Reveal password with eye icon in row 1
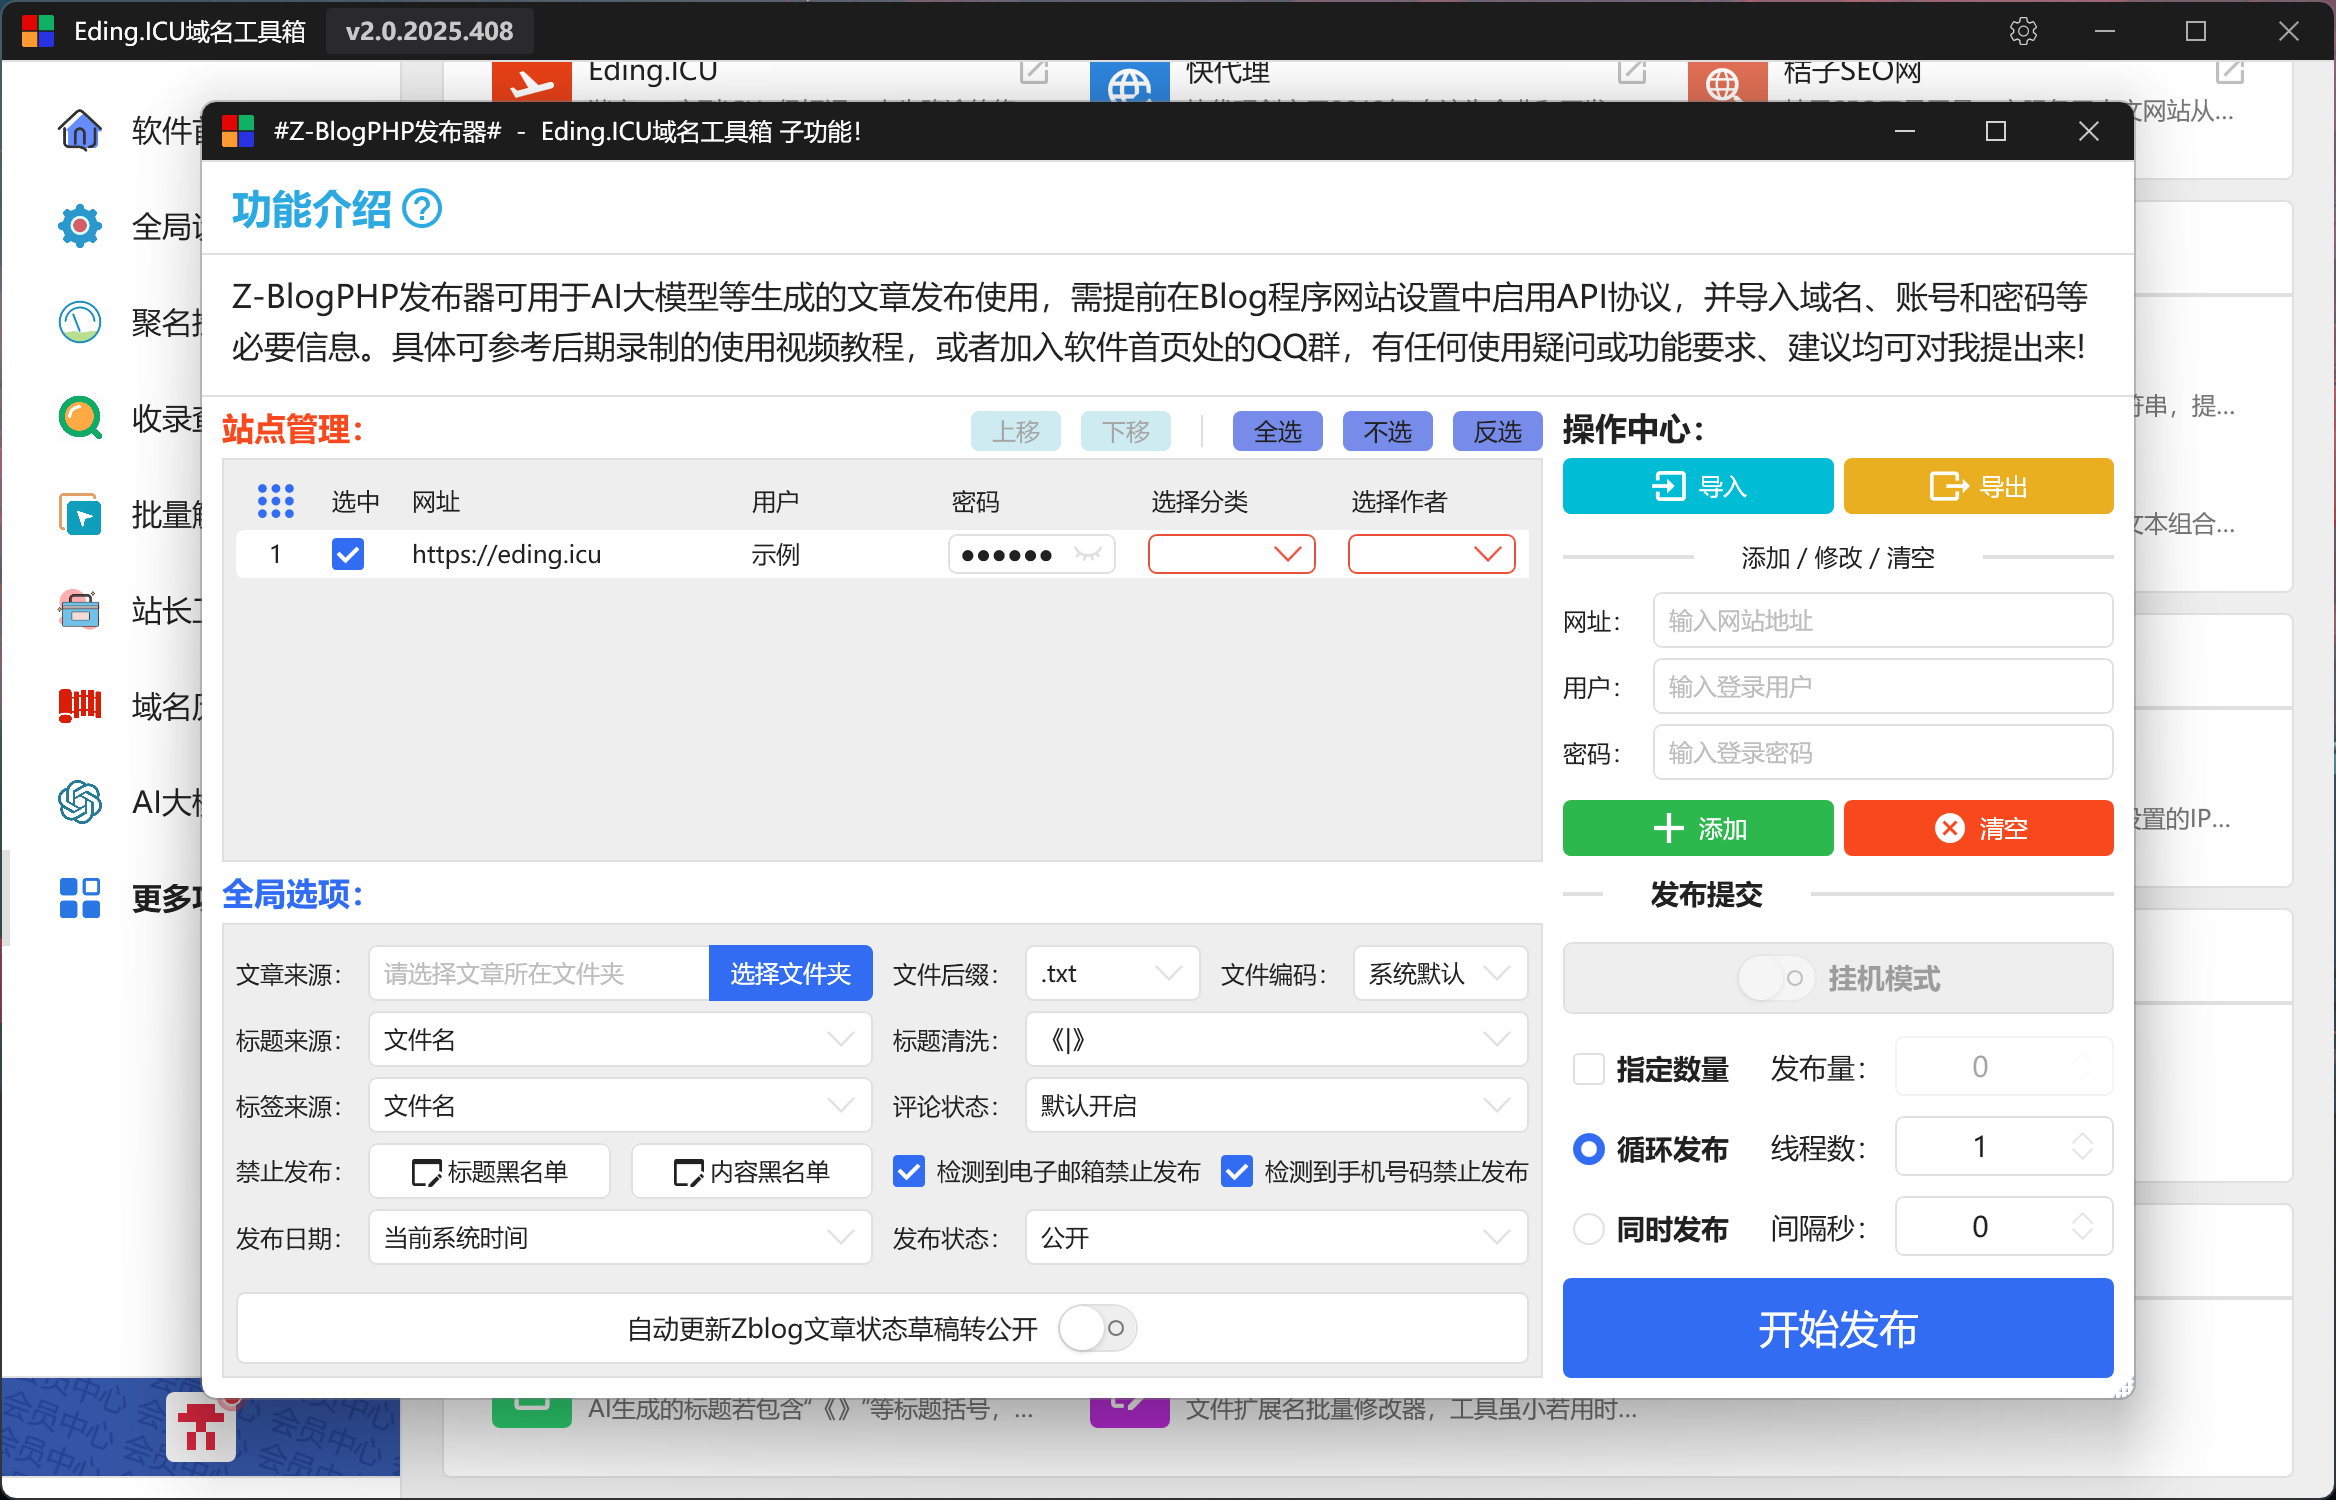 pyautogui.click(x=1088, y=554)
